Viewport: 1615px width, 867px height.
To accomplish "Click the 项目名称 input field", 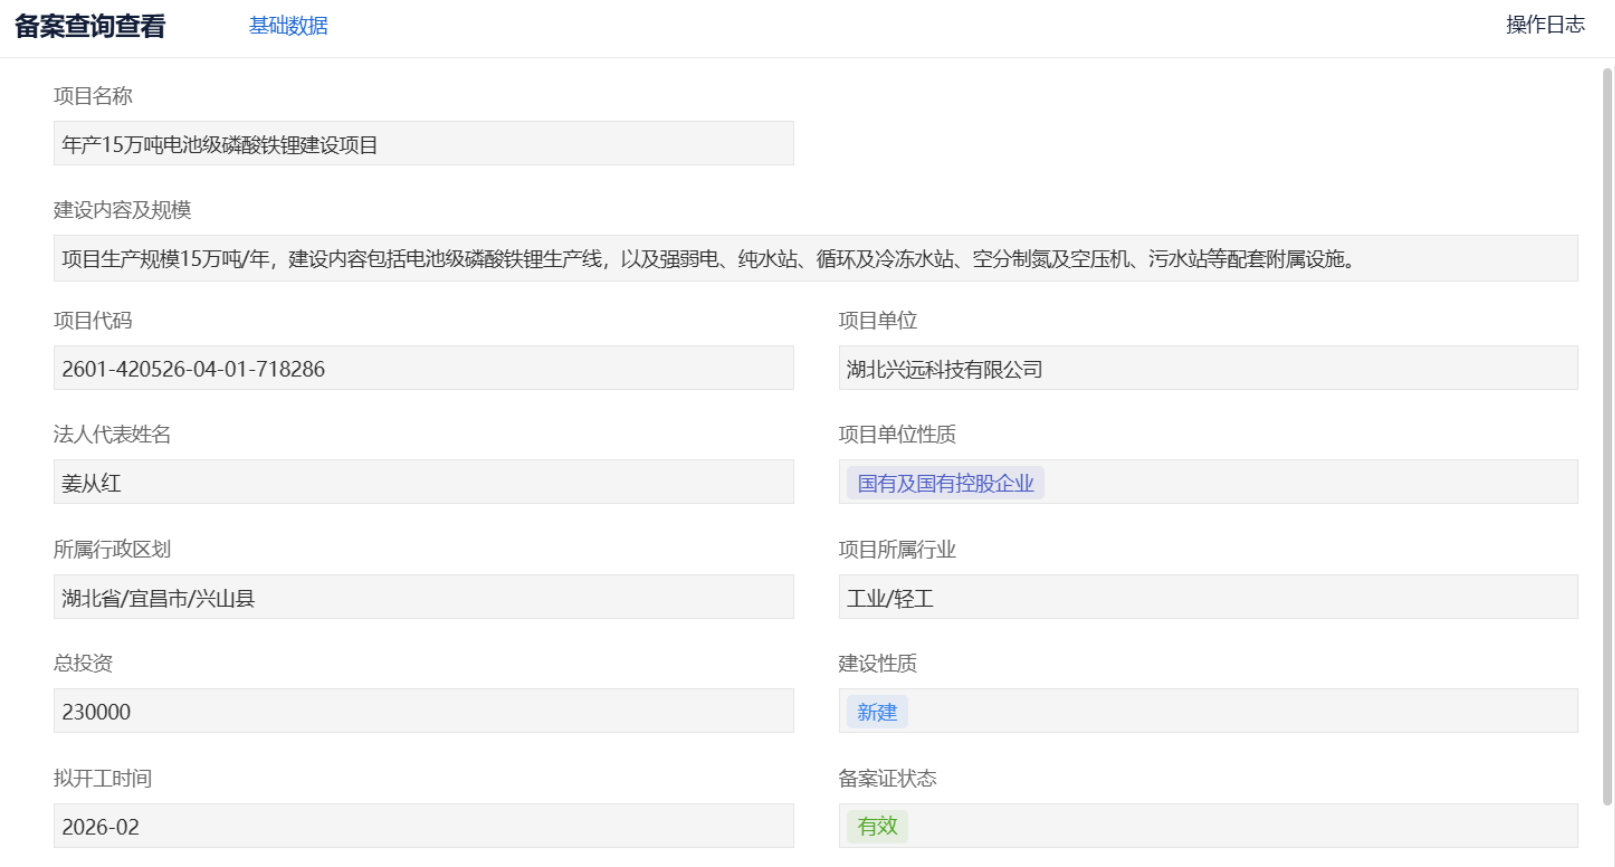I will click(423, 144).
